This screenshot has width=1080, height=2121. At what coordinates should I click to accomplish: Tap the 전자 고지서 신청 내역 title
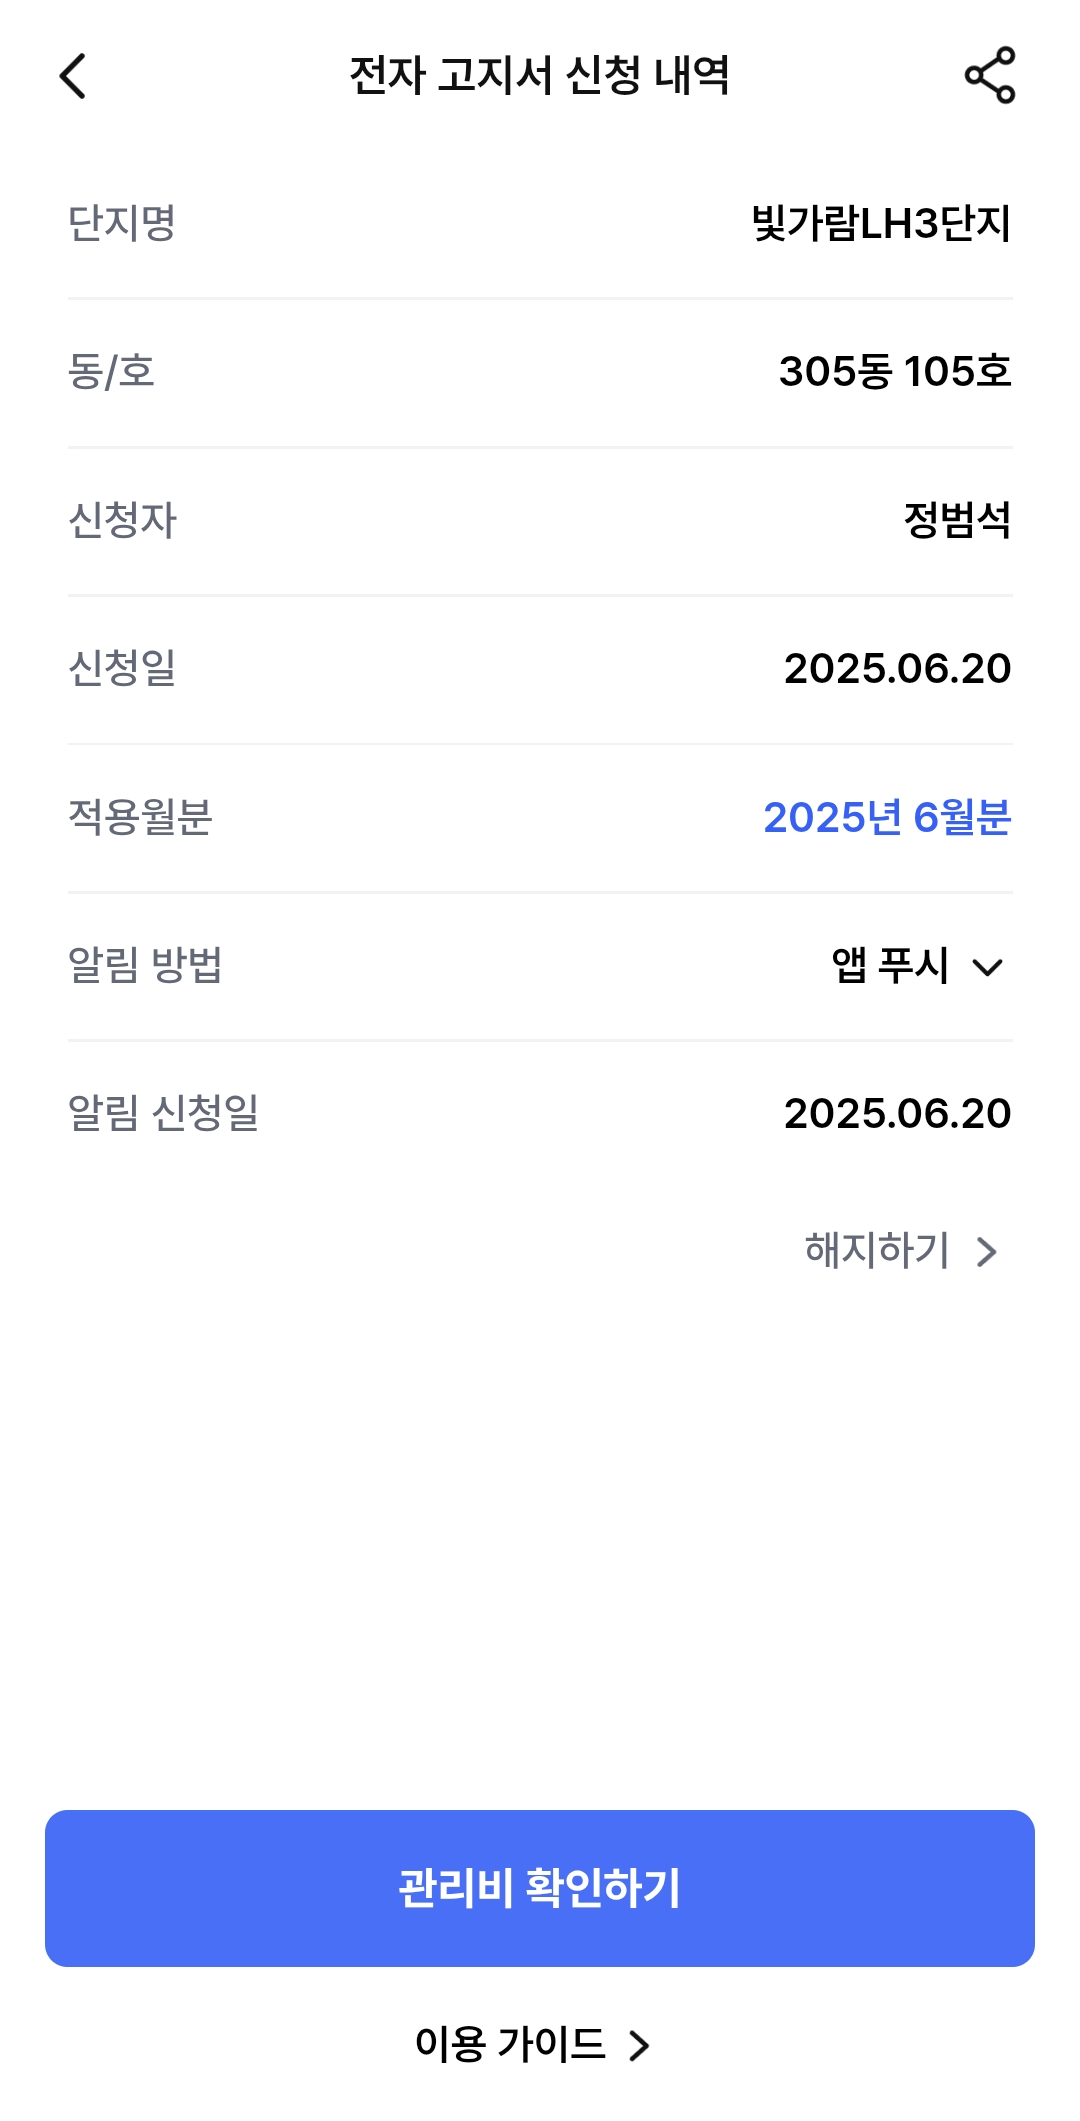540,76
